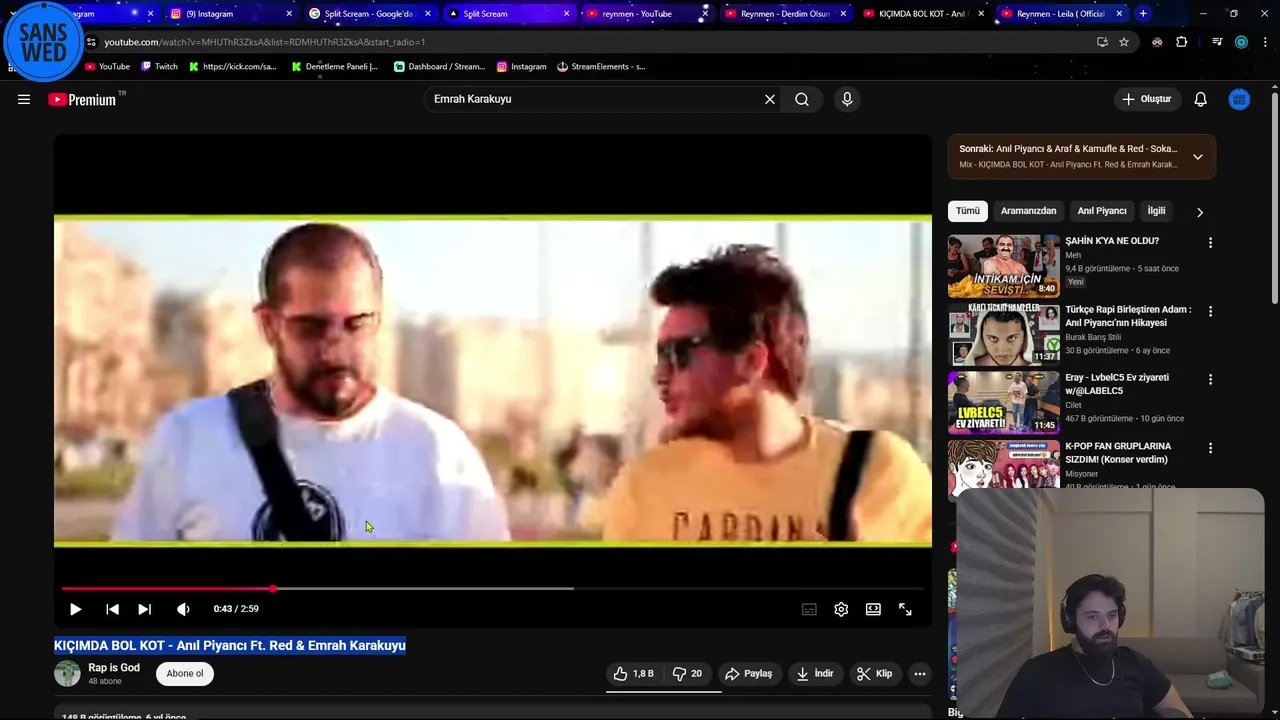This screenshot has height=720, width=1280.
Task: Switch to Split Scream - Google'da tab
Action: pyautogui.click(x=369, y=14)
